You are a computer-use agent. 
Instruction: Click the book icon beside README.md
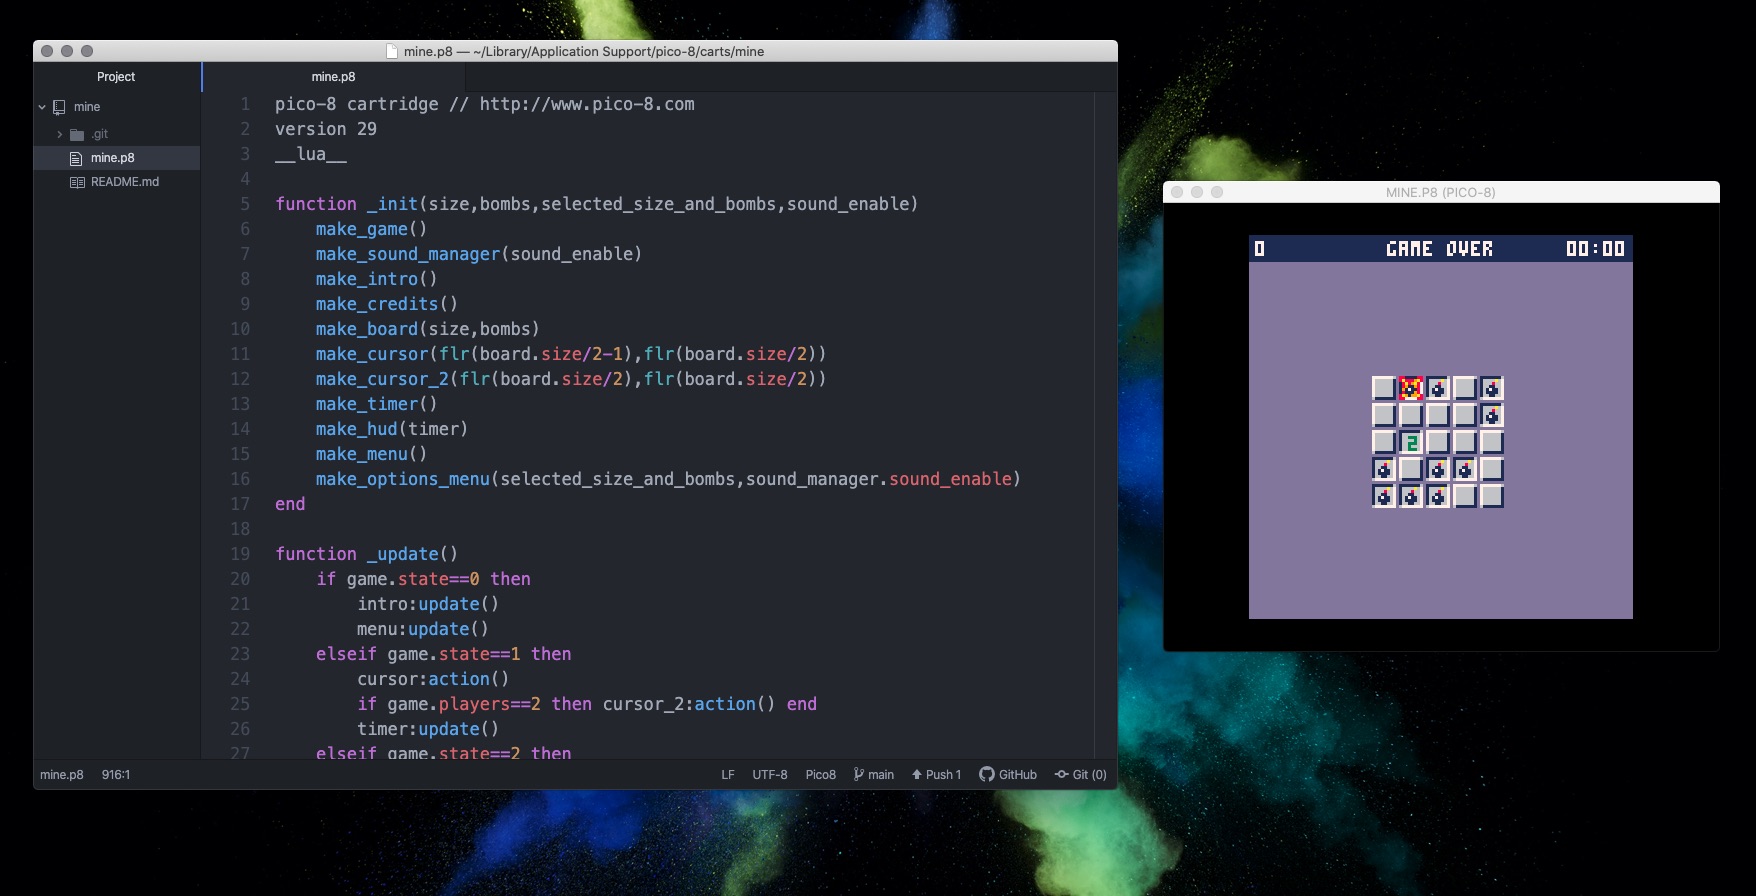77,182
